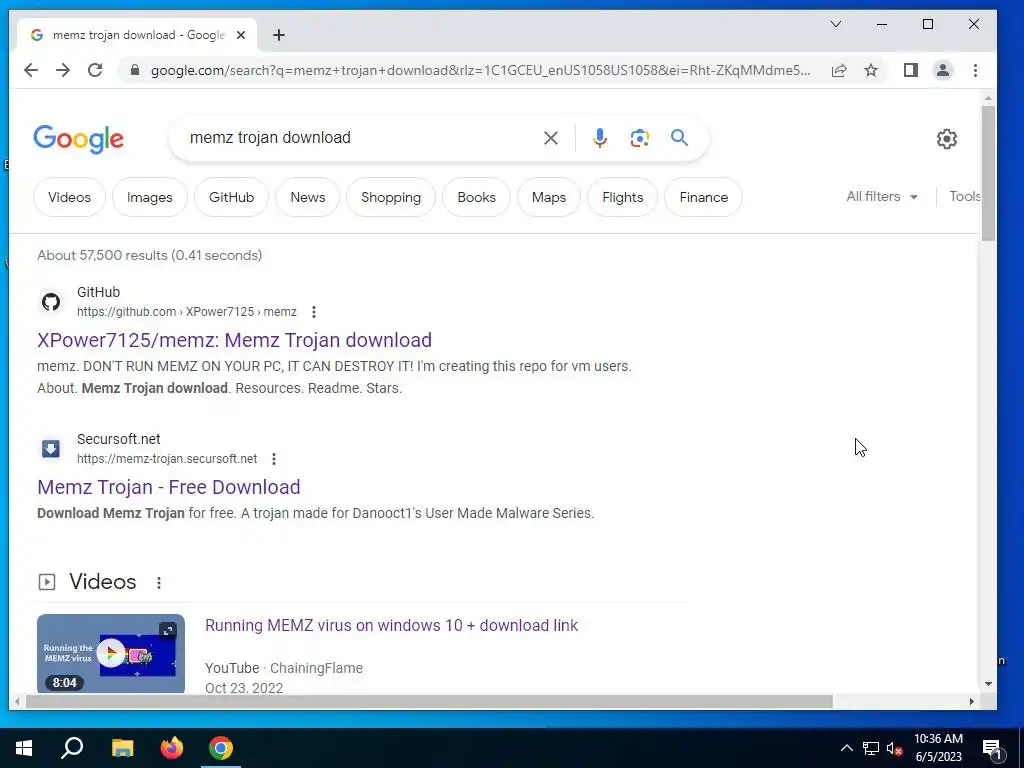Viewport: 1024px width, 768px height.
Task: Clear the search query text
Action: tap(551, 138)
